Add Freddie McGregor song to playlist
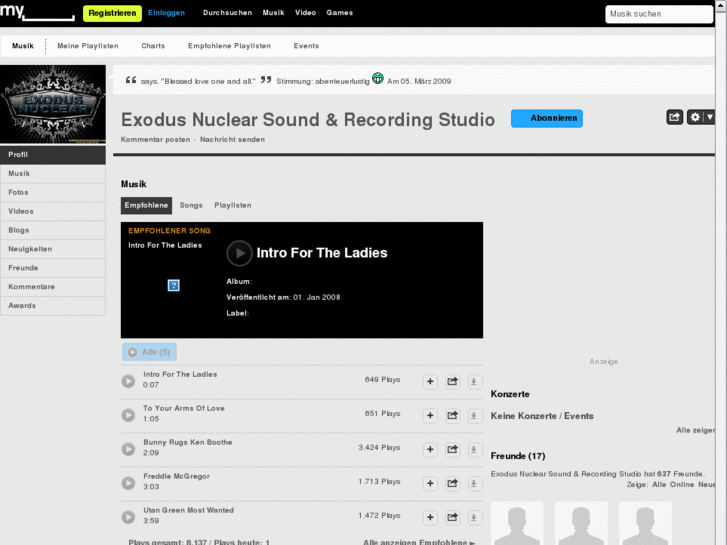 click(x=430, y=483)
